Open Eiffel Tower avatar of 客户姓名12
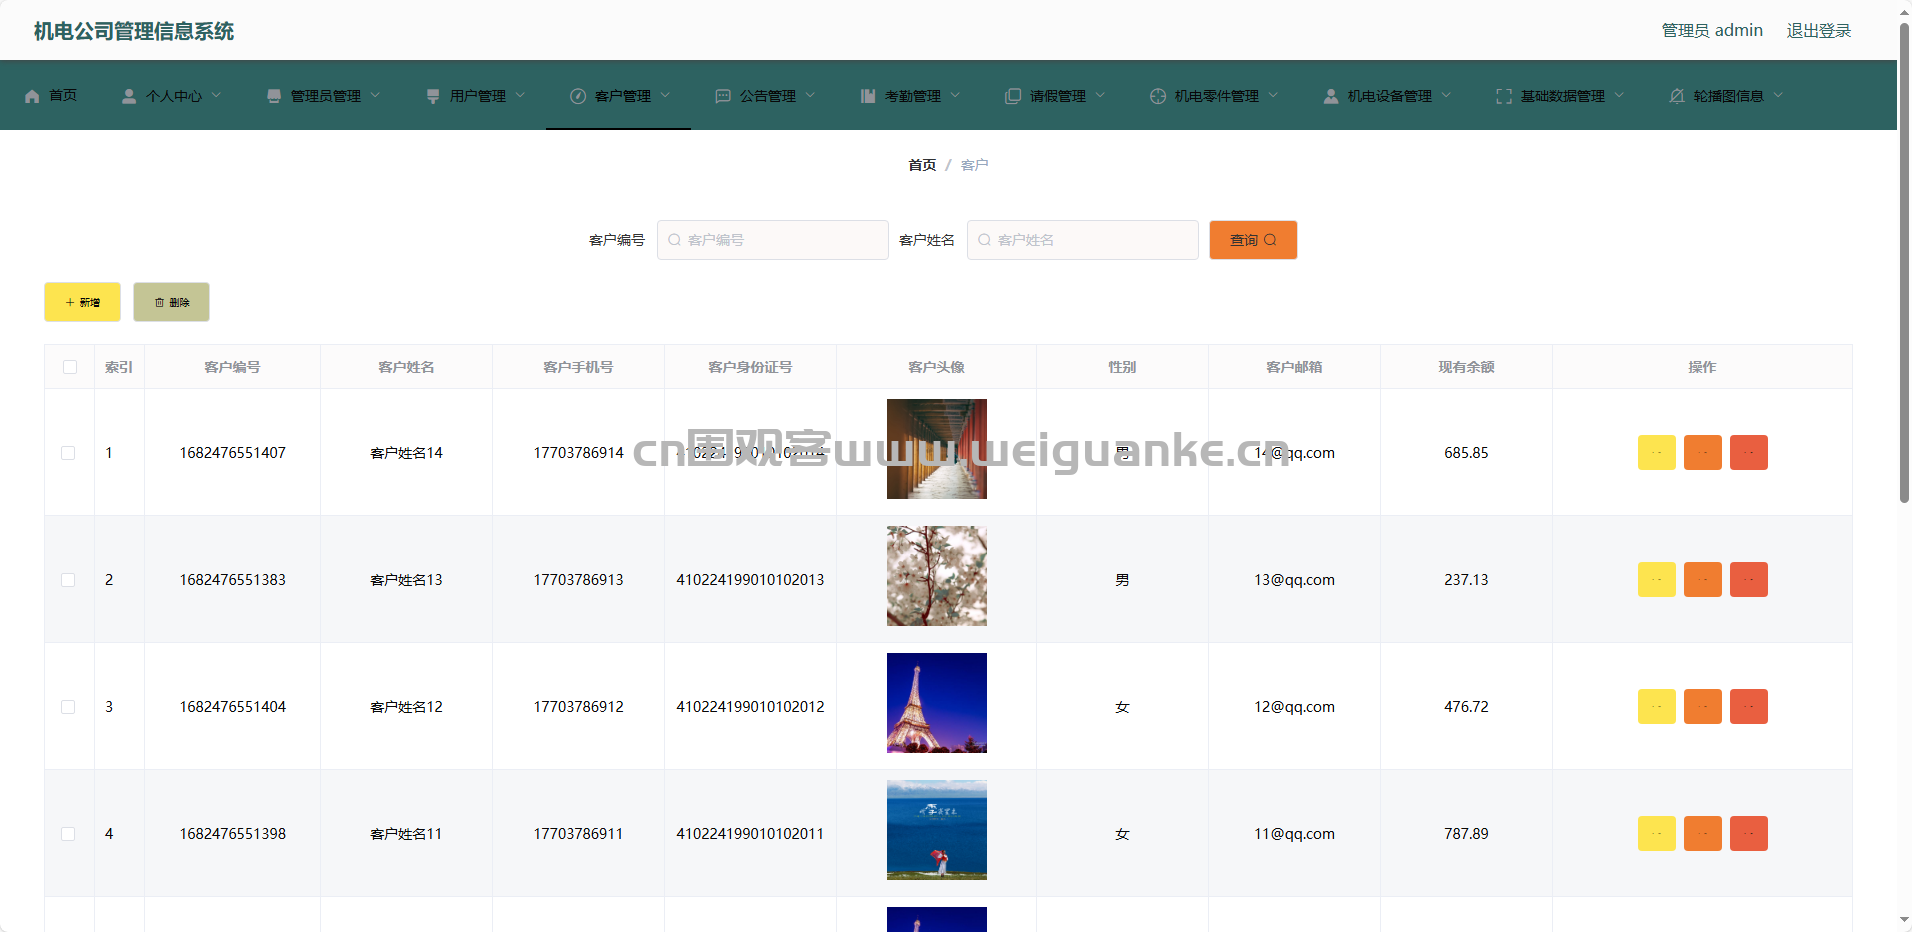Screen dimensions: 1912x932 click(x=937, y=703)
